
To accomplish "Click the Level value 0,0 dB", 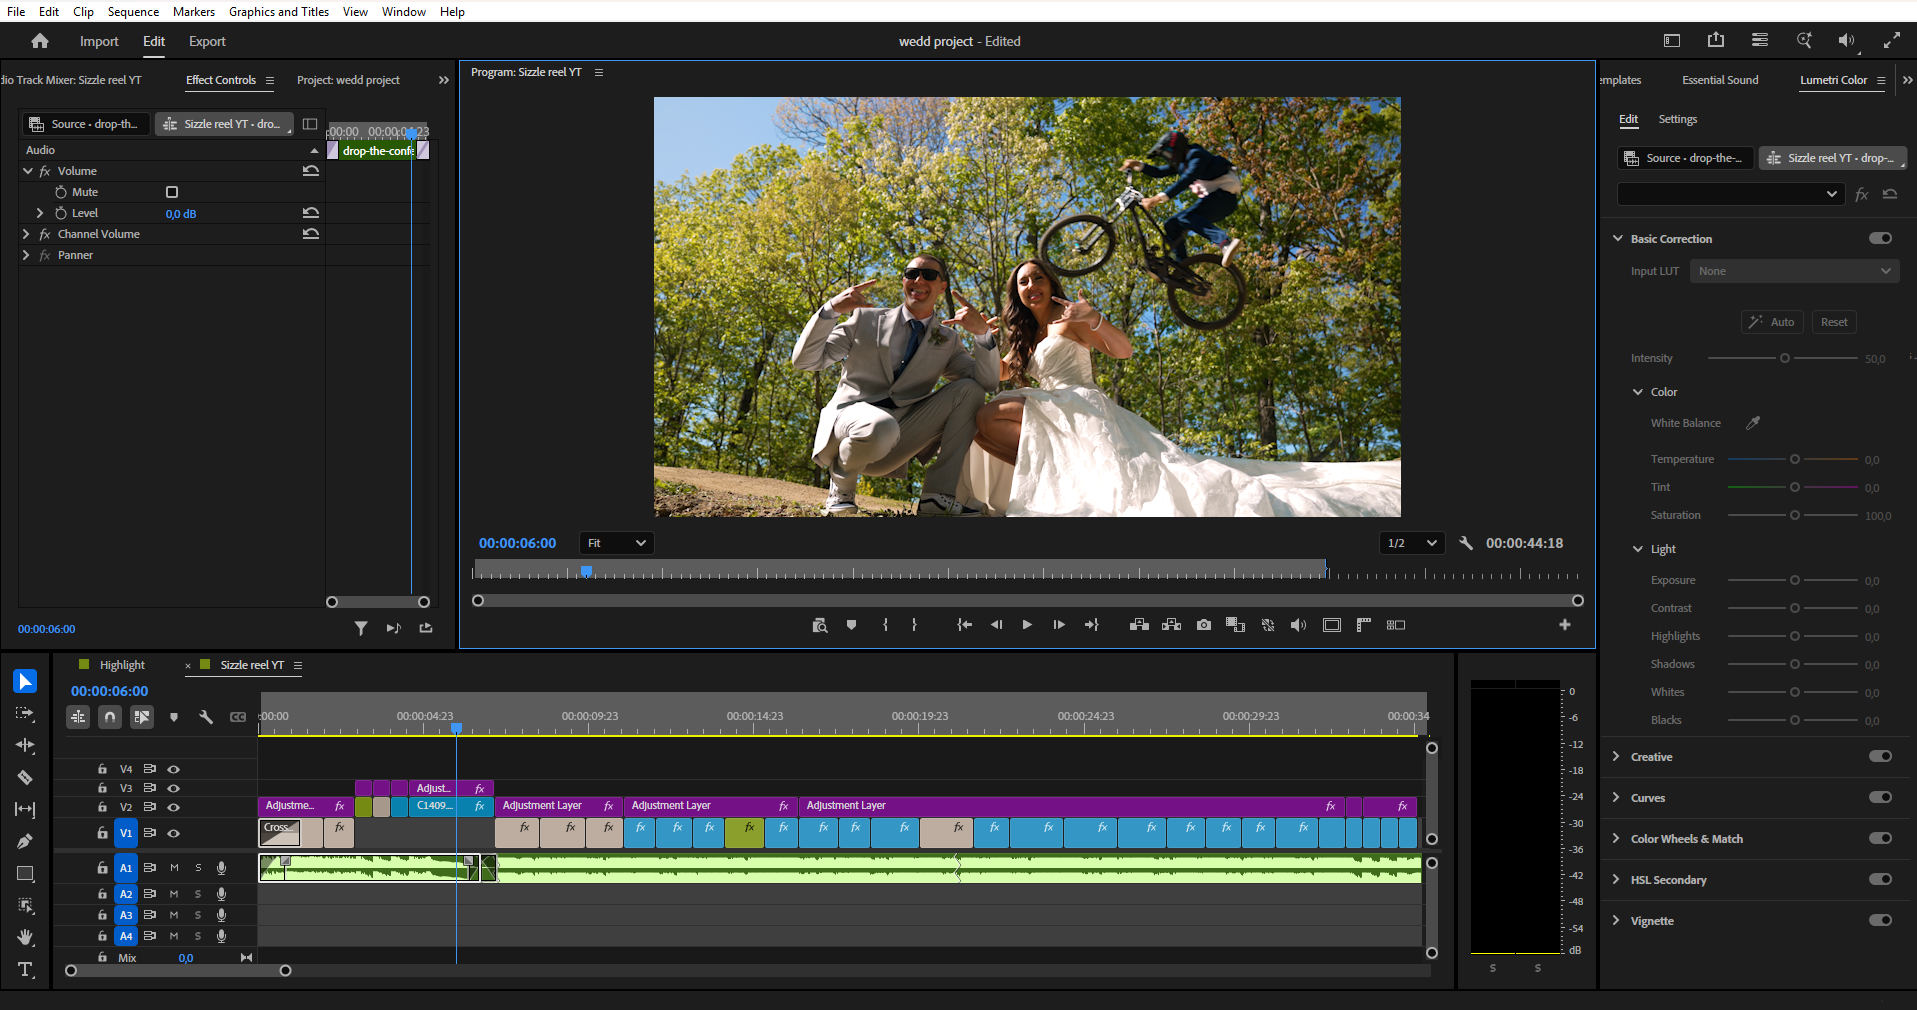I will 181,214.
